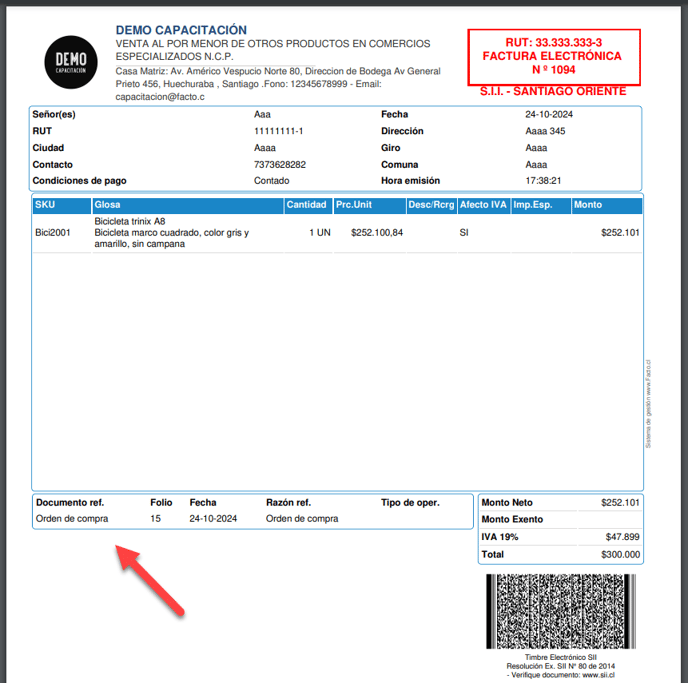Screen dimensions: 688x683
Task: Click the Total amount $300.000
Action: (620, 554)
